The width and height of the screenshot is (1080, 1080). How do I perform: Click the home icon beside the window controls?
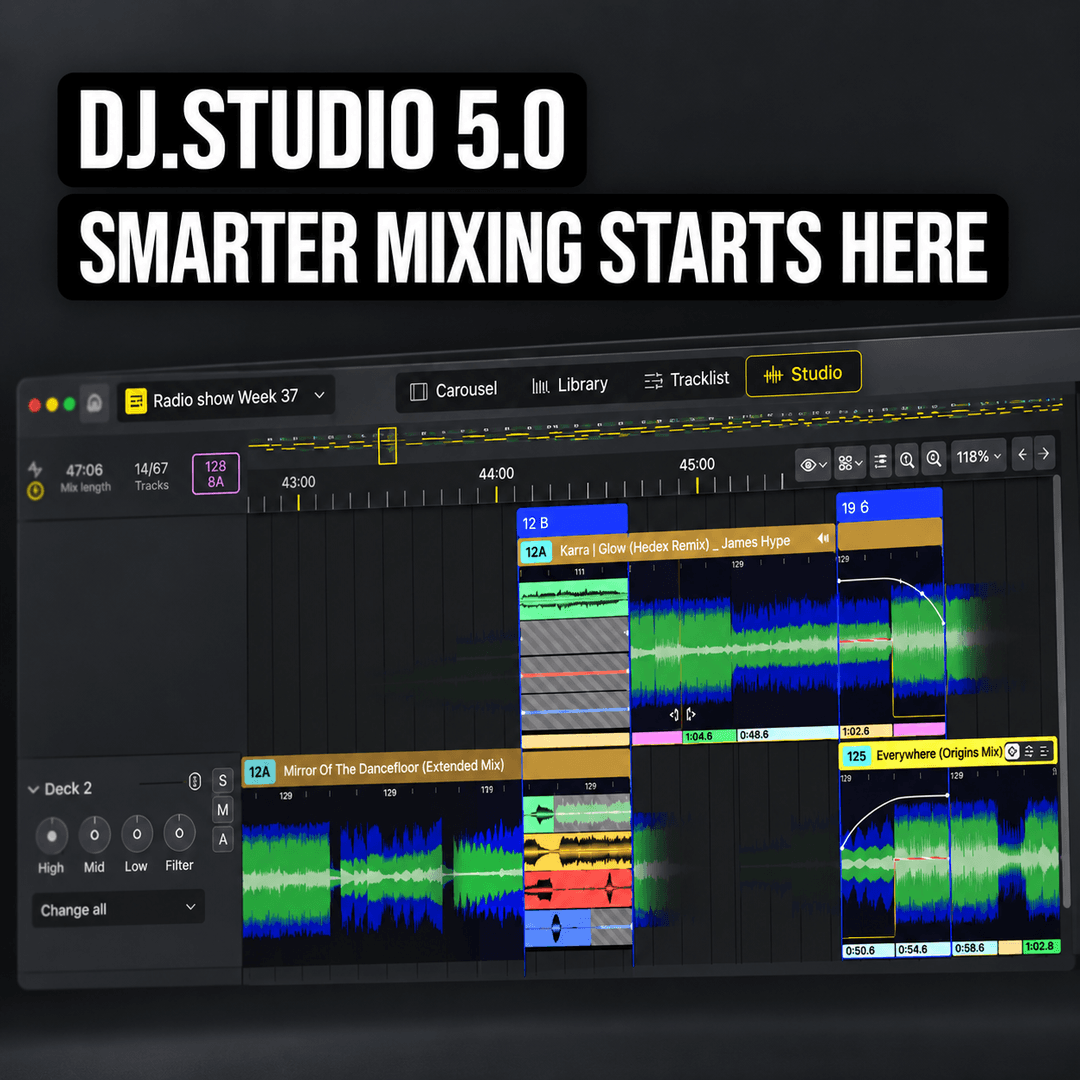(x=94, y=403)
